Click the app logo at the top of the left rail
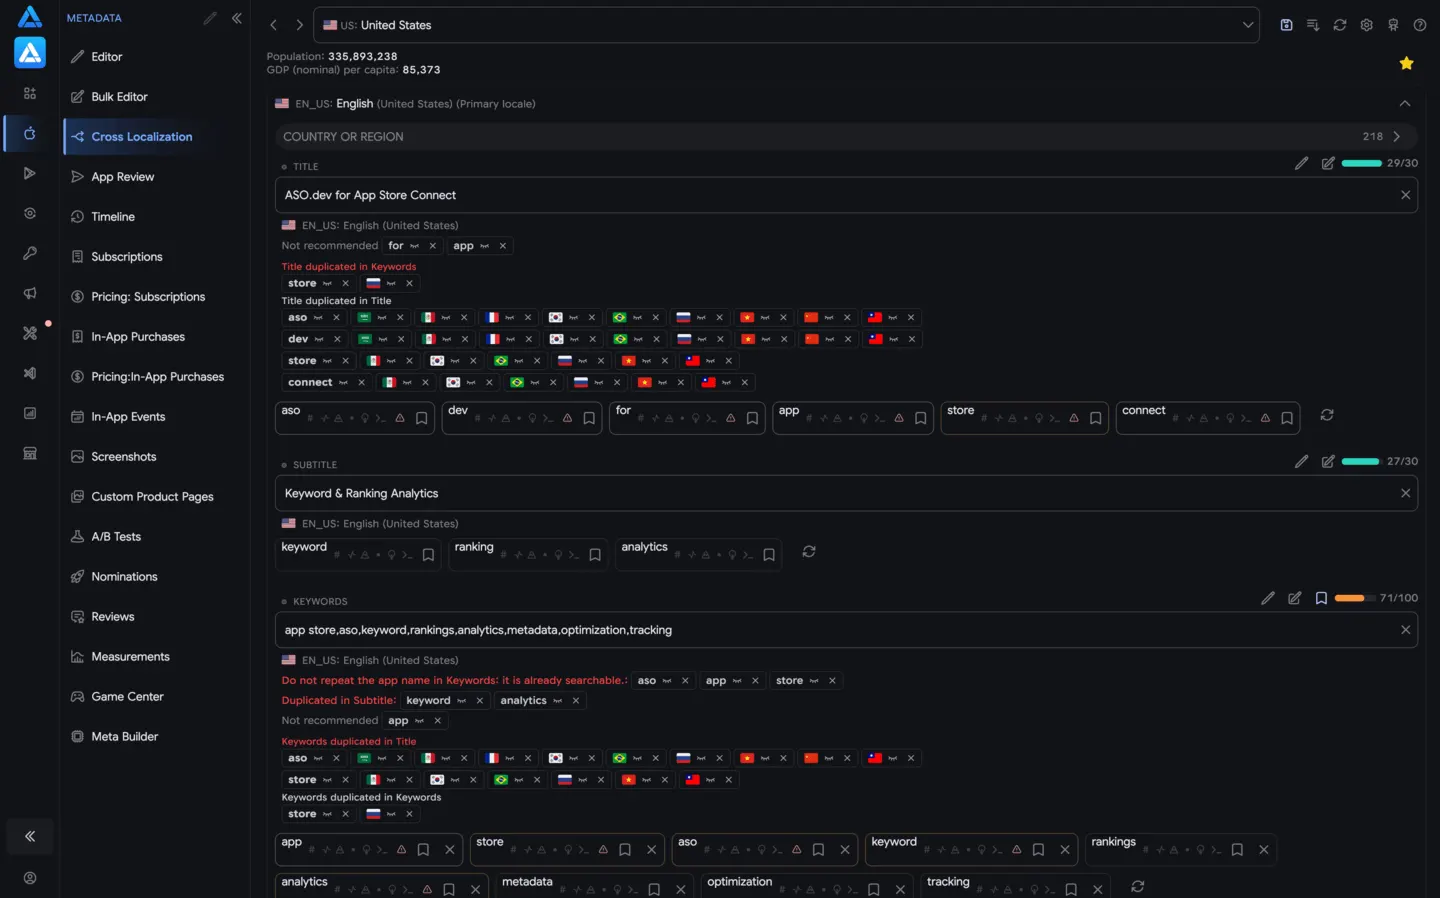This screenshot has width=1440, height=898. click(x=30, y=17)
